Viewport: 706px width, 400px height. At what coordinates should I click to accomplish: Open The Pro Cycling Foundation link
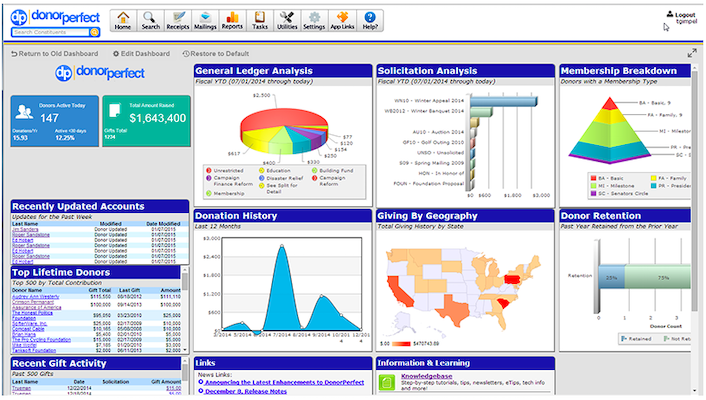pos(41,340)
